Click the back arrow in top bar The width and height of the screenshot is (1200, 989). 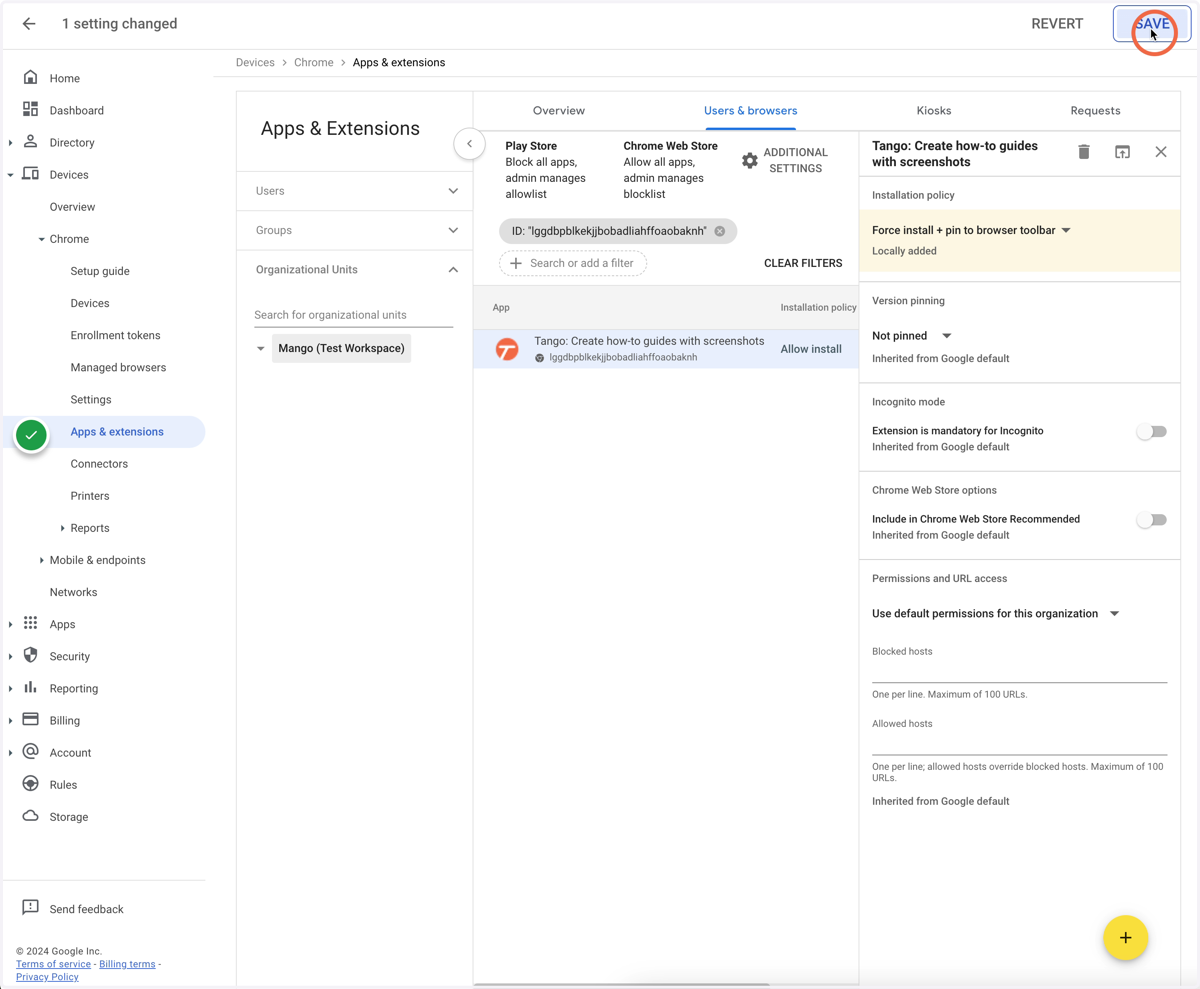tap(29, 24)
